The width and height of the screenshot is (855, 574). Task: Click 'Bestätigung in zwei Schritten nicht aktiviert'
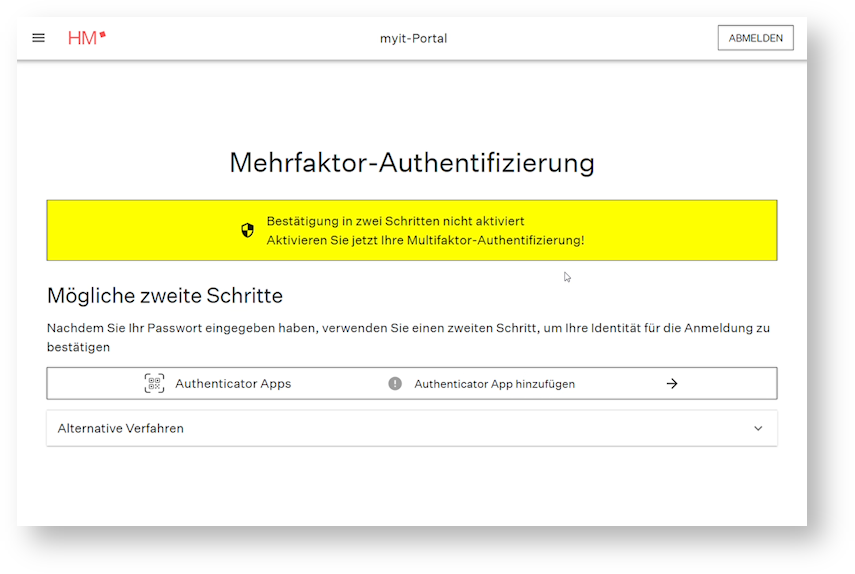pyautogui.click(x=395, y=221)
